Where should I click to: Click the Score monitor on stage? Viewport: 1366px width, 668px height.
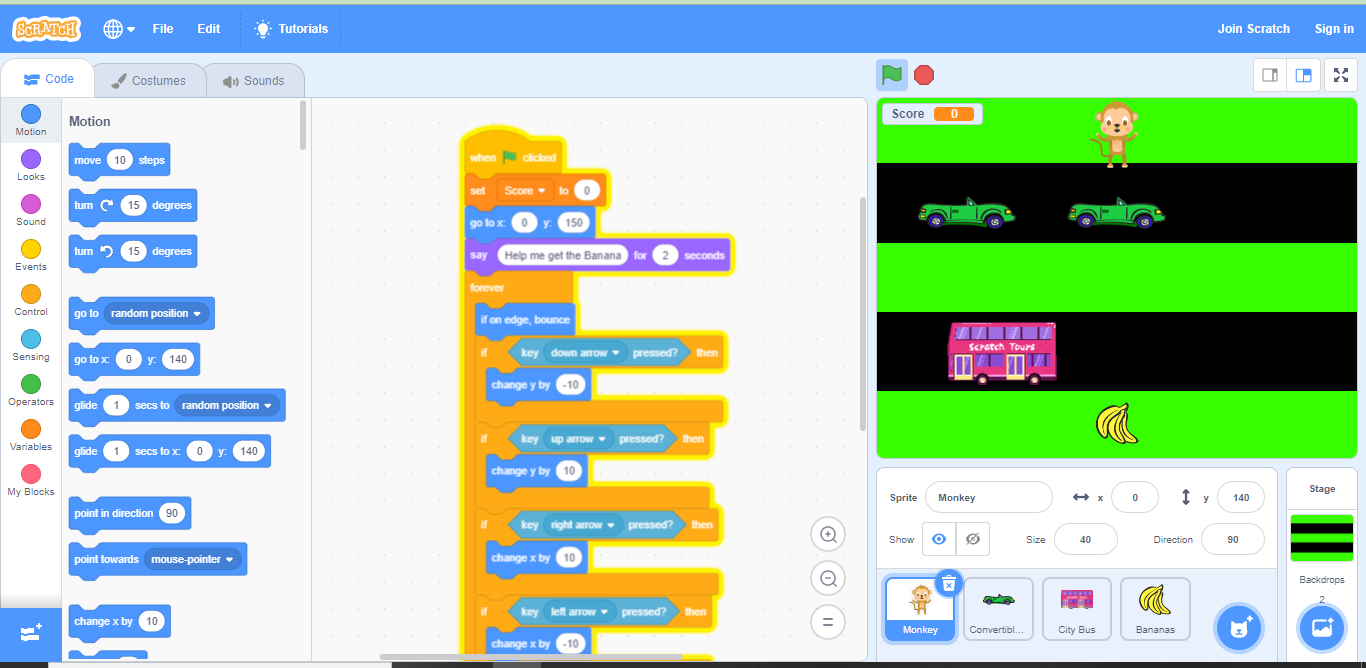[x=932, y=114]
